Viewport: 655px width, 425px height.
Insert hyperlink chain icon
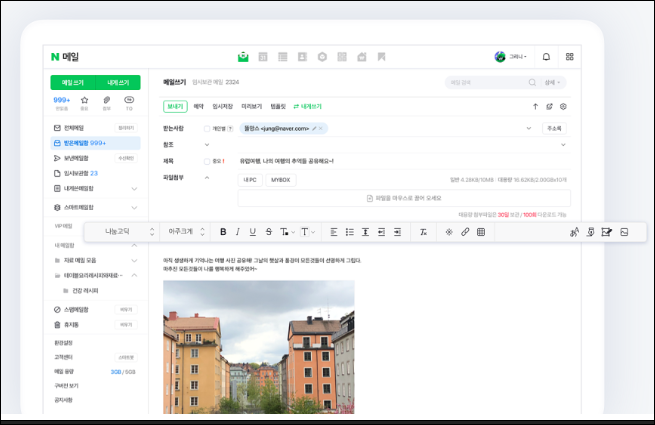[465, 232]
